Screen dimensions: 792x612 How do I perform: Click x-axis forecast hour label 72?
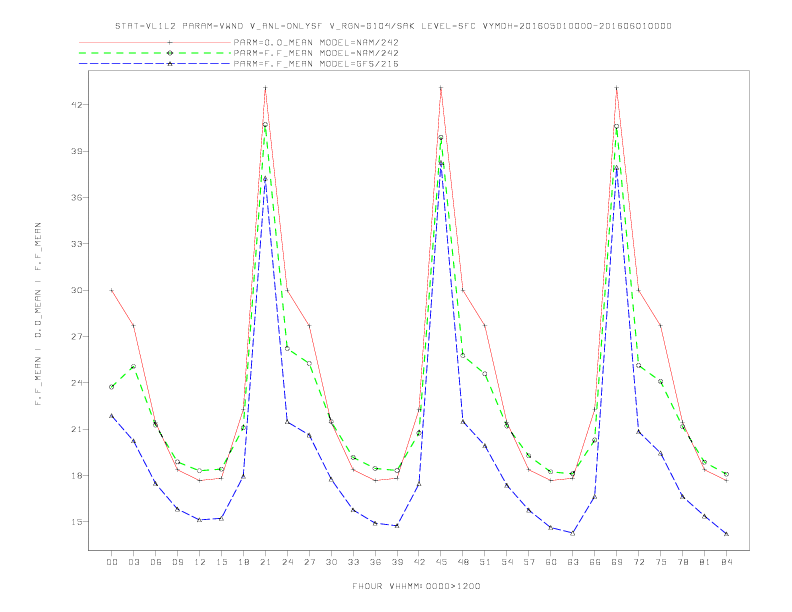point(639,562)
